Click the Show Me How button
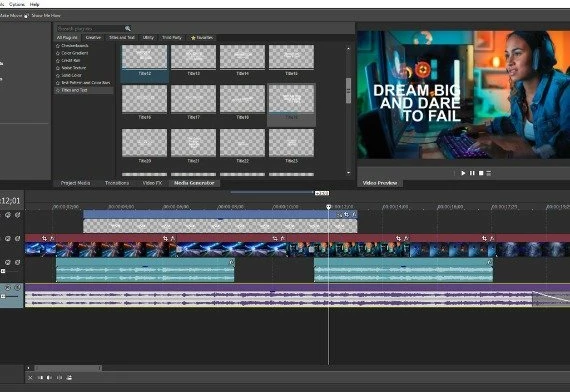570x392 pixels. 46,16
